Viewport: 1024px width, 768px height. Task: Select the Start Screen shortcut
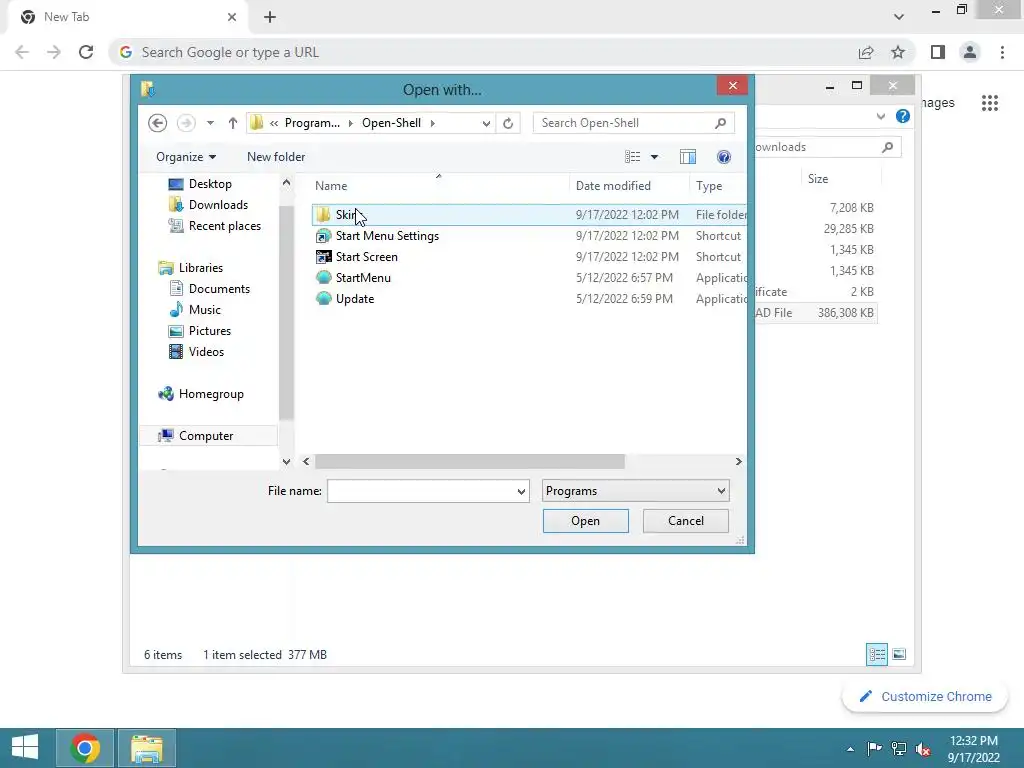coord(366,257)
